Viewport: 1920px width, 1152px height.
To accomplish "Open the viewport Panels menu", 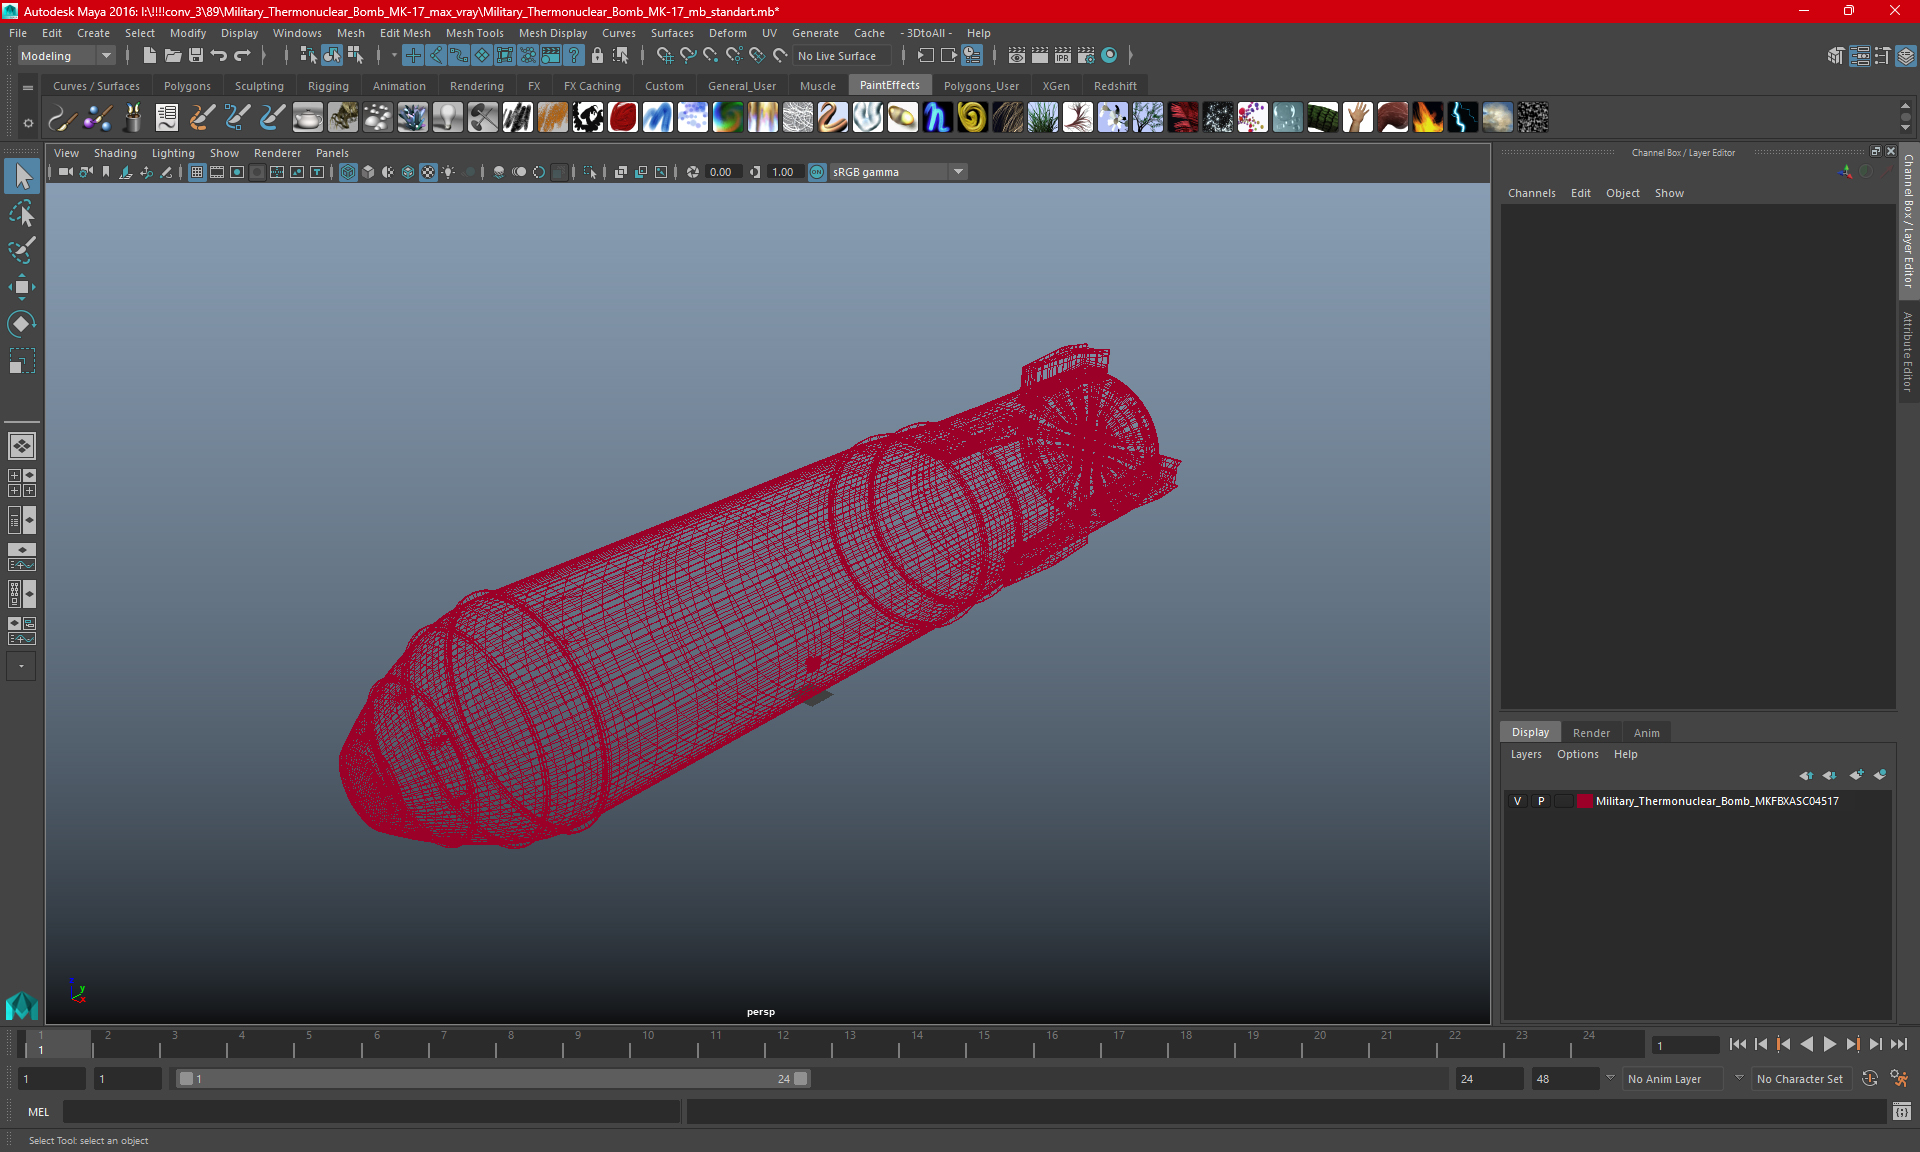I will 332,153.
